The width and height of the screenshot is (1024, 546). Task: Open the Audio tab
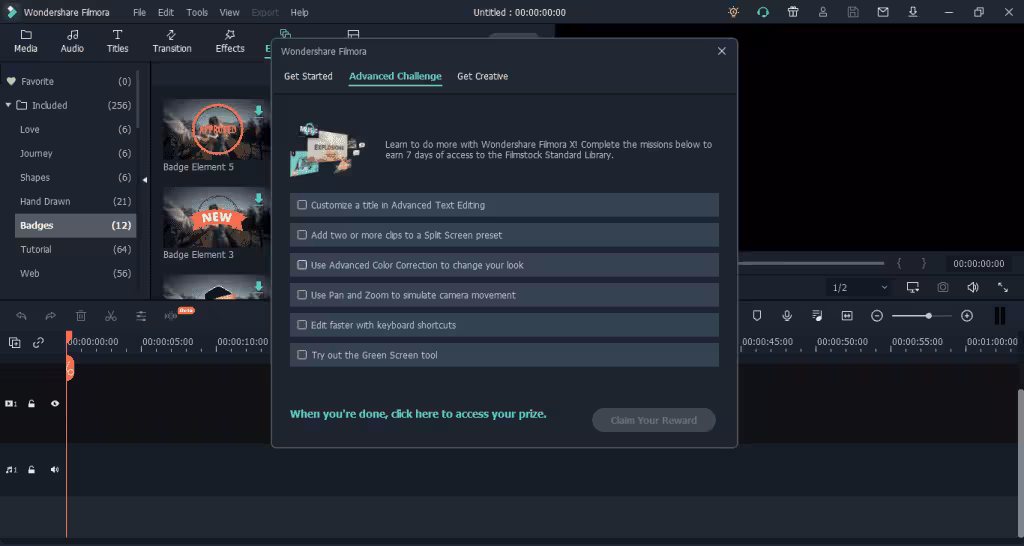[x=72, y=41]
